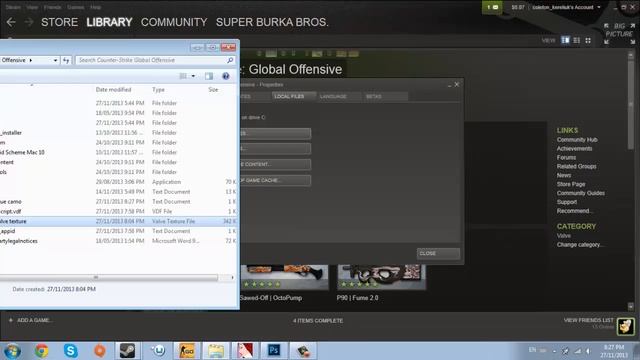Show hidden tray icons arrow
The height and width of the screenshot is (360, 640).
tap(554, 351)
